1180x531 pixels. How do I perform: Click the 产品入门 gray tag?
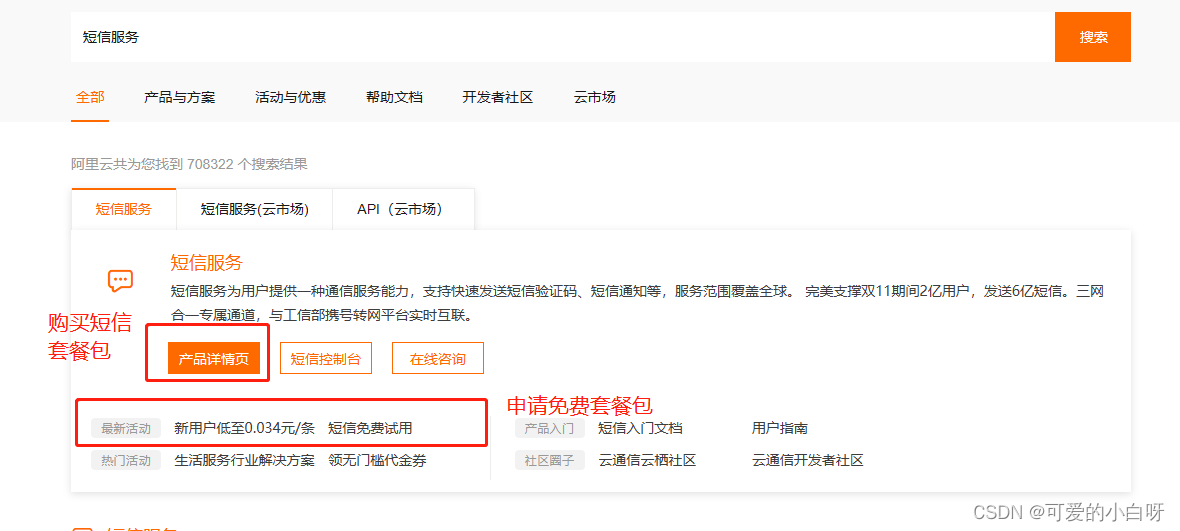click(x=550, y=429)
